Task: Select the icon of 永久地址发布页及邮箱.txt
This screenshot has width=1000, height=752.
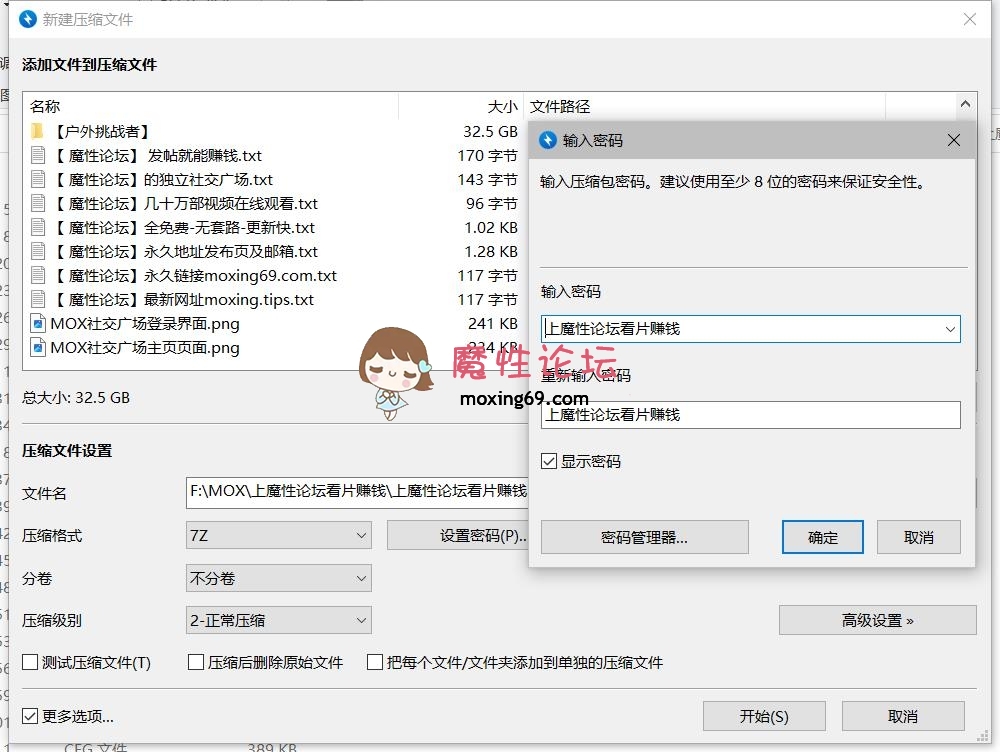Action: coord(36,251)
